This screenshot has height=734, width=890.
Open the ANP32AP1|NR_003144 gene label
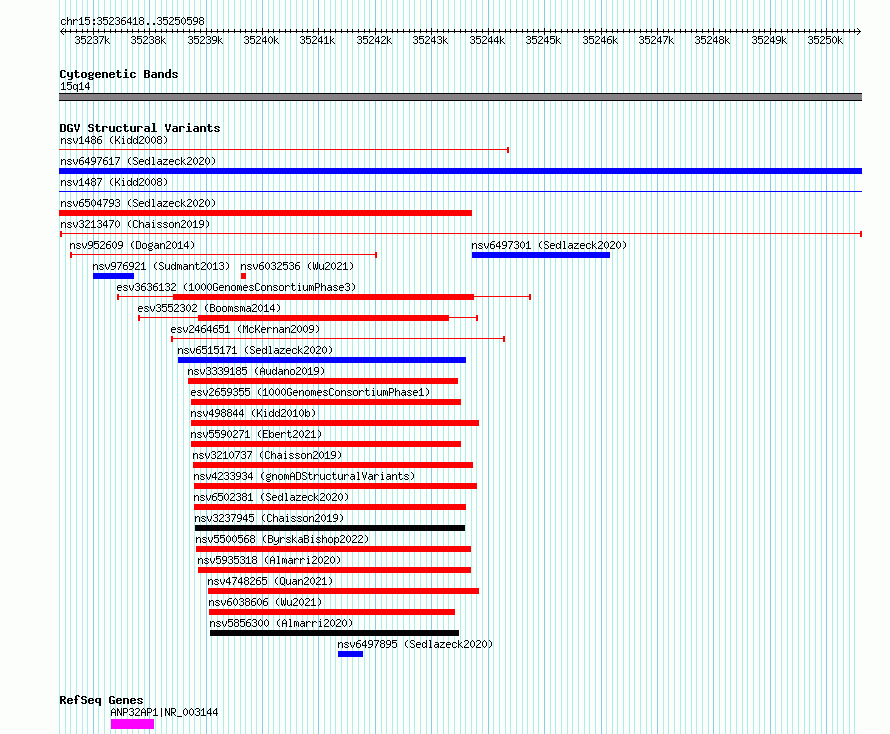point(164,712)
